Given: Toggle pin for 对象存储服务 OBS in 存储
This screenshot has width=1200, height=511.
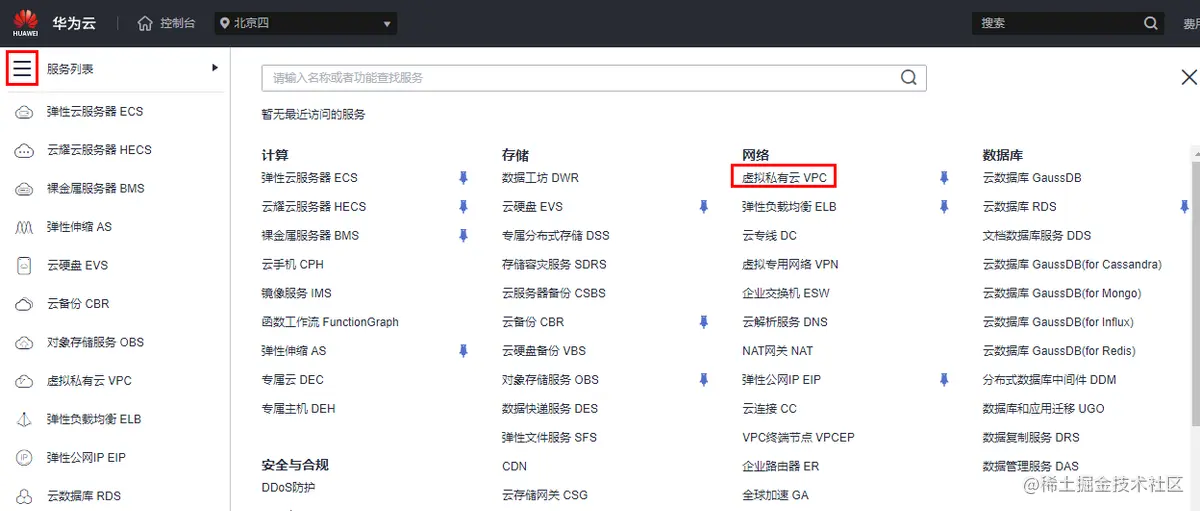Looking at the screenshot, I should (x=704, y=380).
